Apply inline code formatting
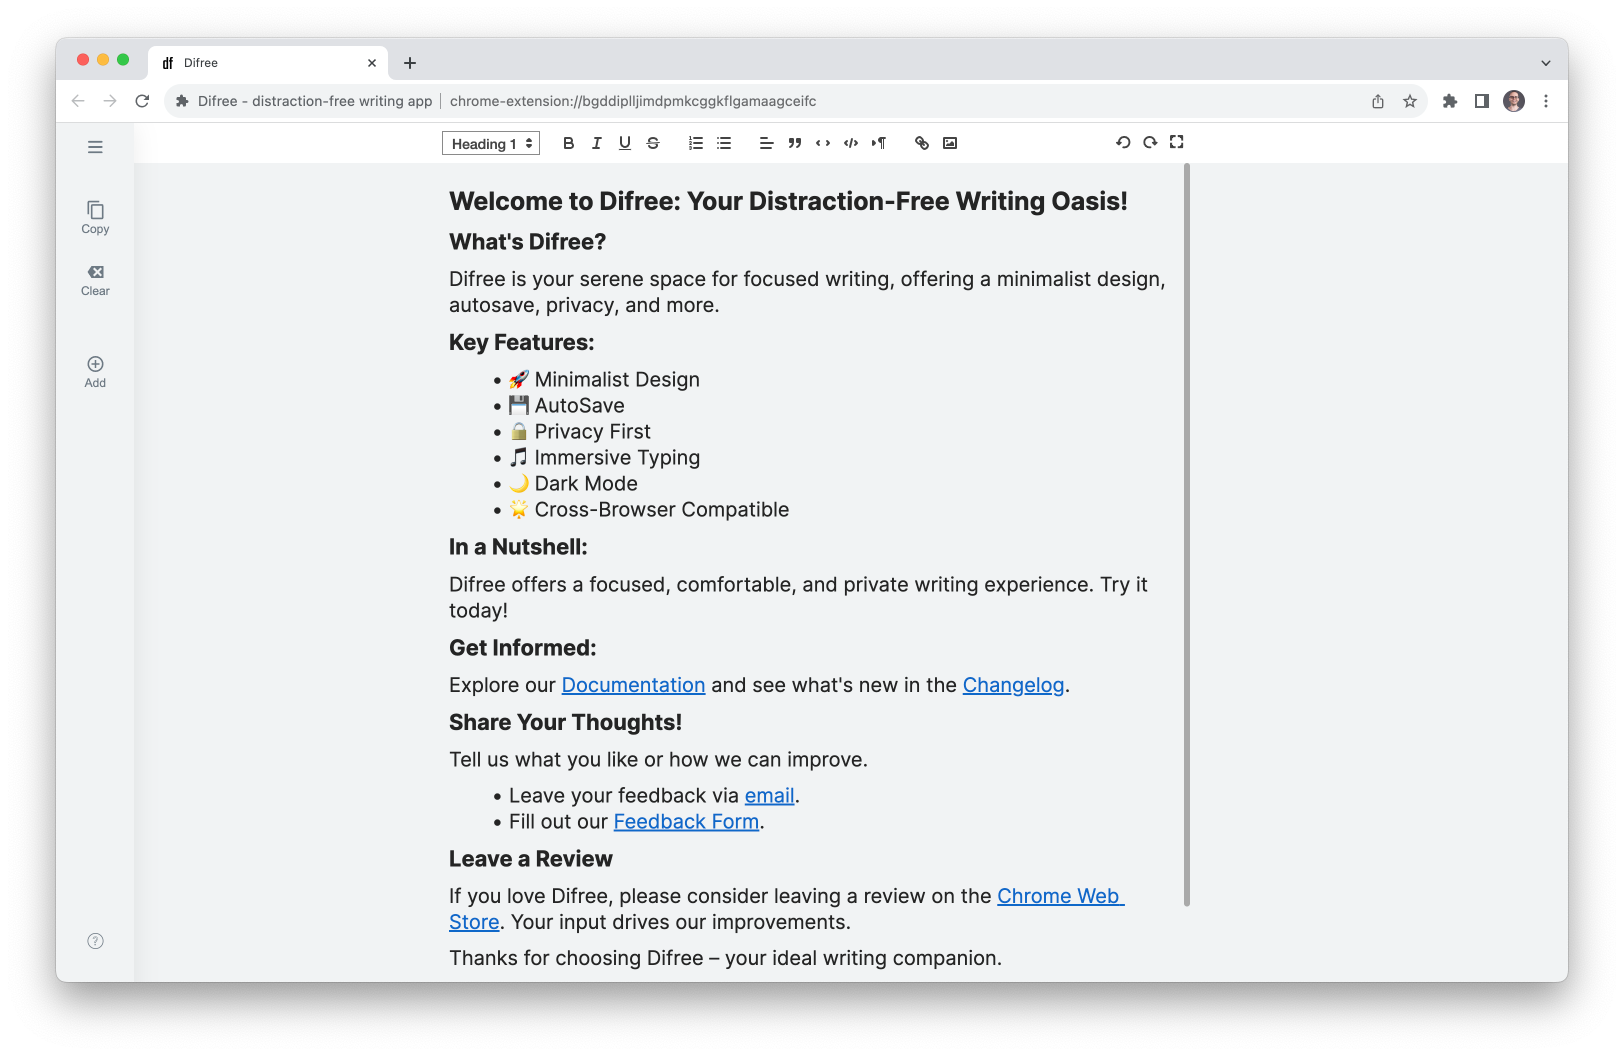The height and width of the screenshot is (1056, 1624). pyautogui.click(x=823, y=143)
